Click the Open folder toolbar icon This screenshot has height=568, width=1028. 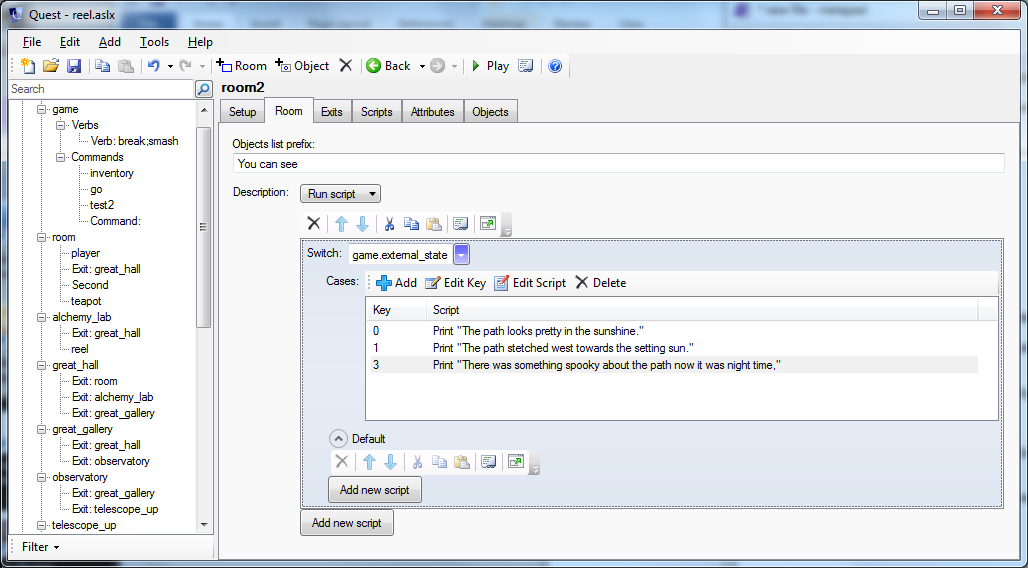point(51,66)
